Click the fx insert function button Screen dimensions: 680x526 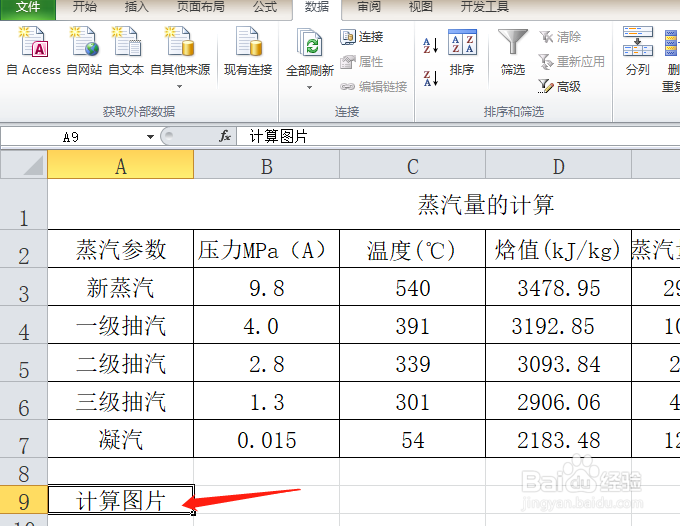click(225, 137)
